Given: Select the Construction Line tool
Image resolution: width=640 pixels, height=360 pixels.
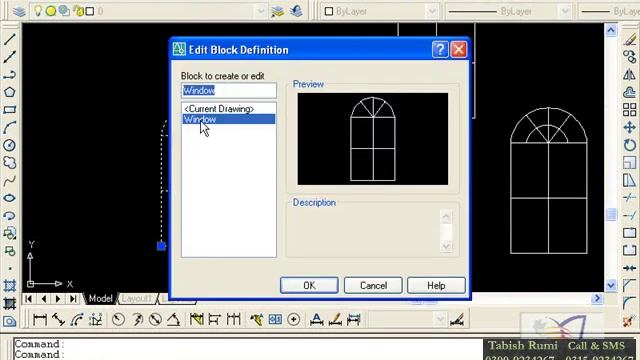Looking at the screenshot, I should pos(9,57).
